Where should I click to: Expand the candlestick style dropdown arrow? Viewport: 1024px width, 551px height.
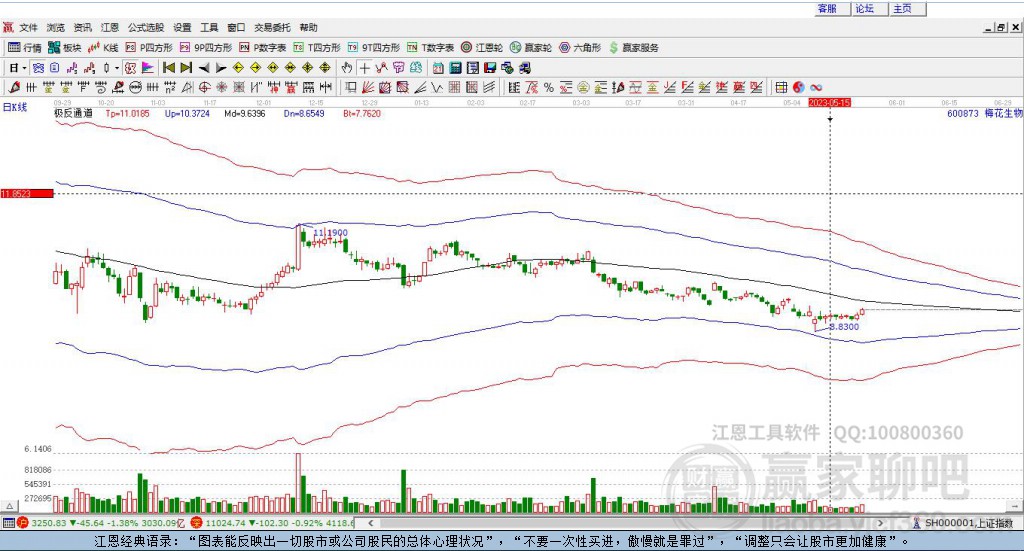click(x=117, y=68)
